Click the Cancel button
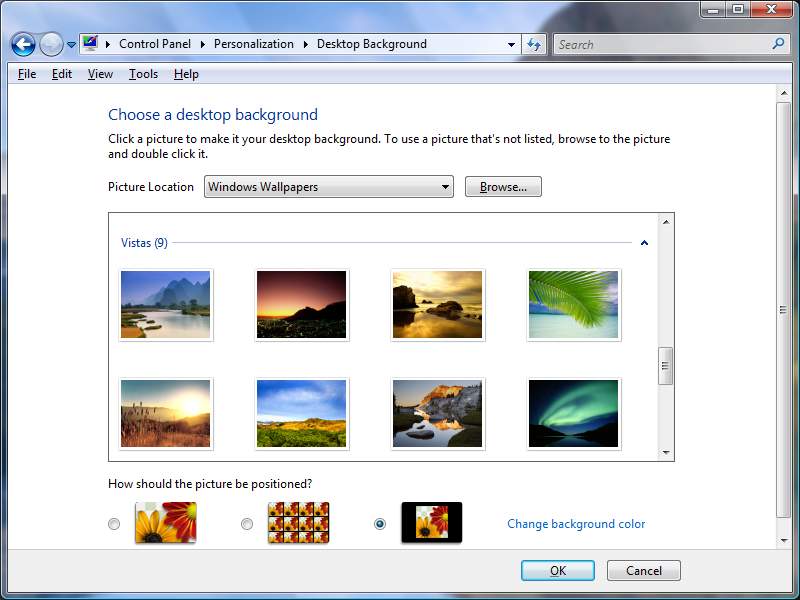The width and height of the screenshot is (800, 600). click(644, 570)
